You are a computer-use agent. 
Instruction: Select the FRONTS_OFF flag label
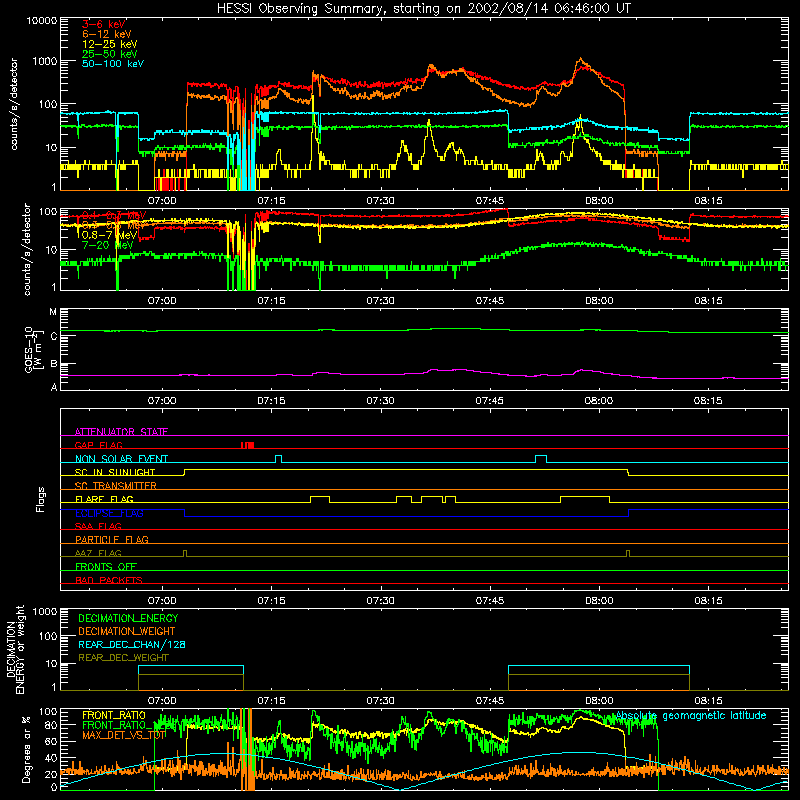pyautogui.click(x=106, y=566)
